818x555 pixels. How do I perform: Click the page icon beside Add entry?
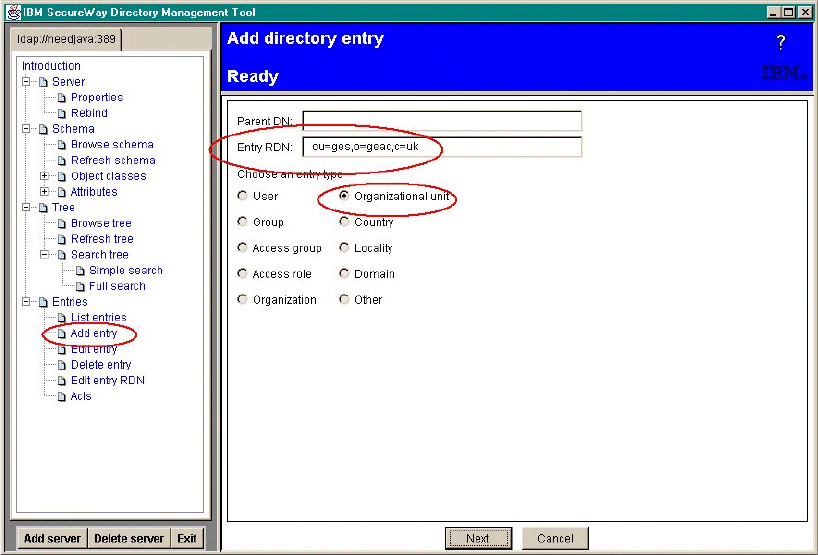(x=62, y=333)
